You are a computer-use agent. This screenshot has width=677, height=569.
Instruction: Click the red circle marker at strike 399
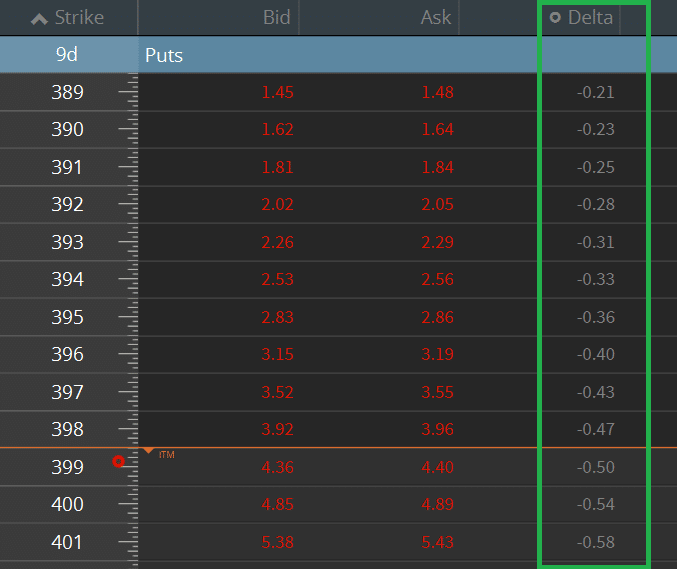point(118,462)
